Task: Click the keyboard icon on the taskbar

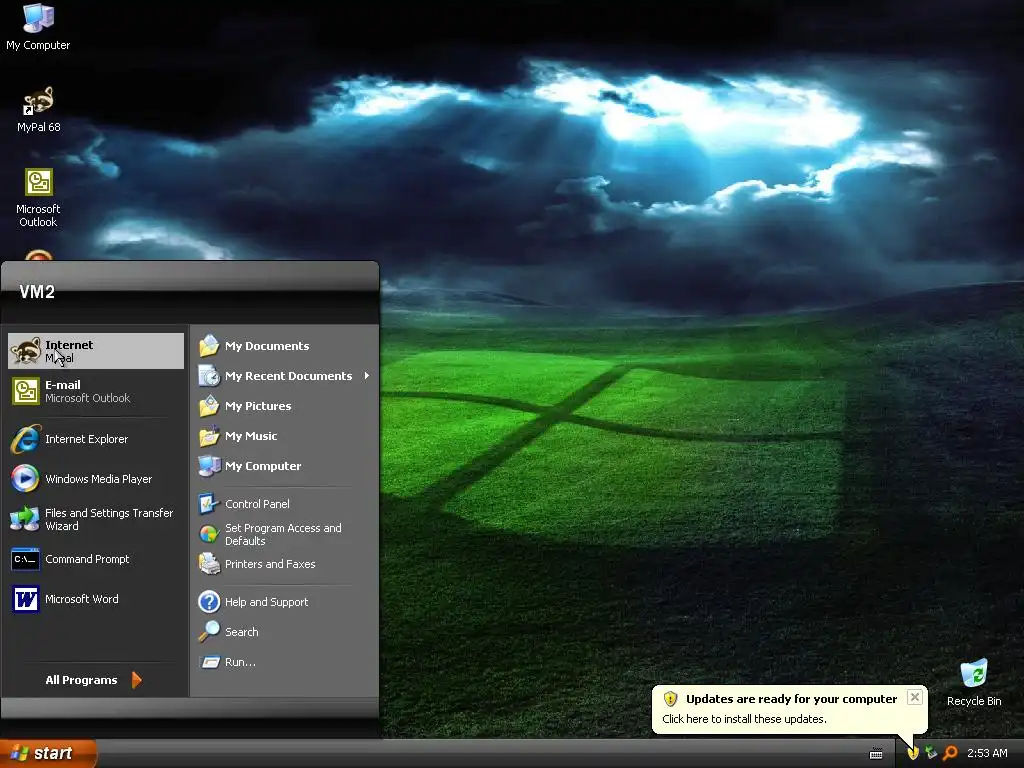Action: [876, 754]
